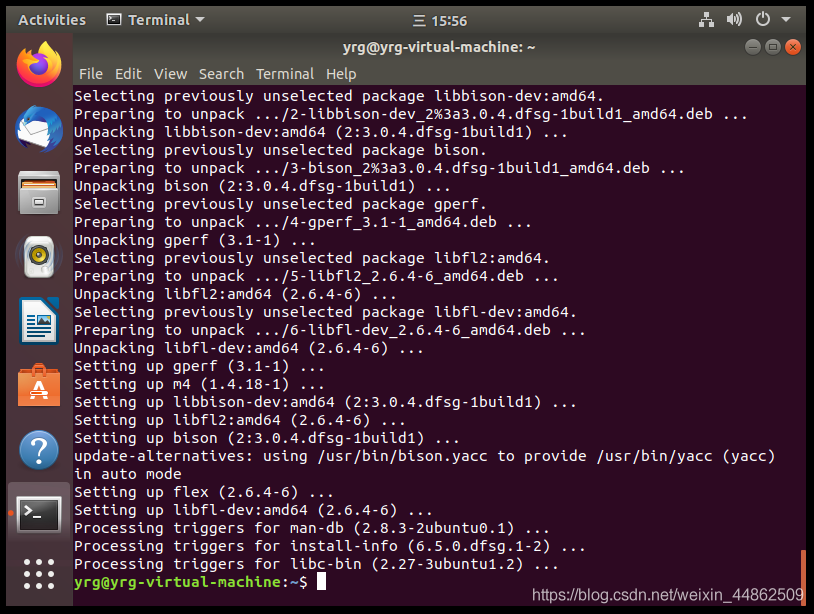Image resolution: width=814 pixels, height=614 pixels.
Task: Click the 'update-alternatives: using /usr/bin/bison.yacc' line
Action: (x=424, y=456)
